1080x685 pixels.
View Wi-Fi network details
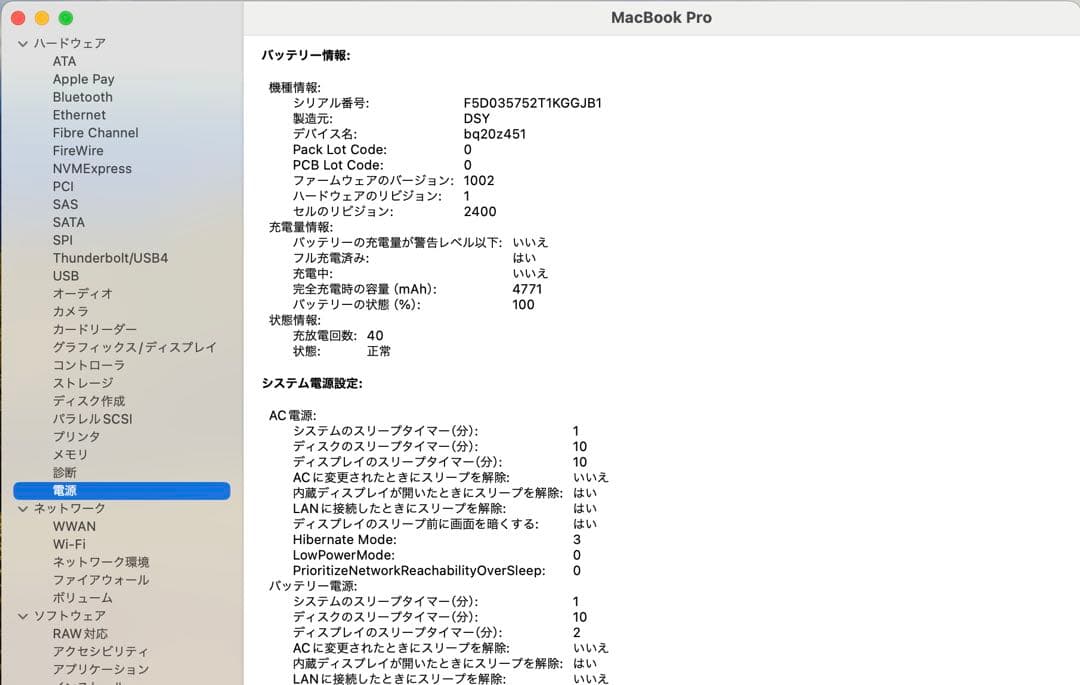tap(71, 543)
